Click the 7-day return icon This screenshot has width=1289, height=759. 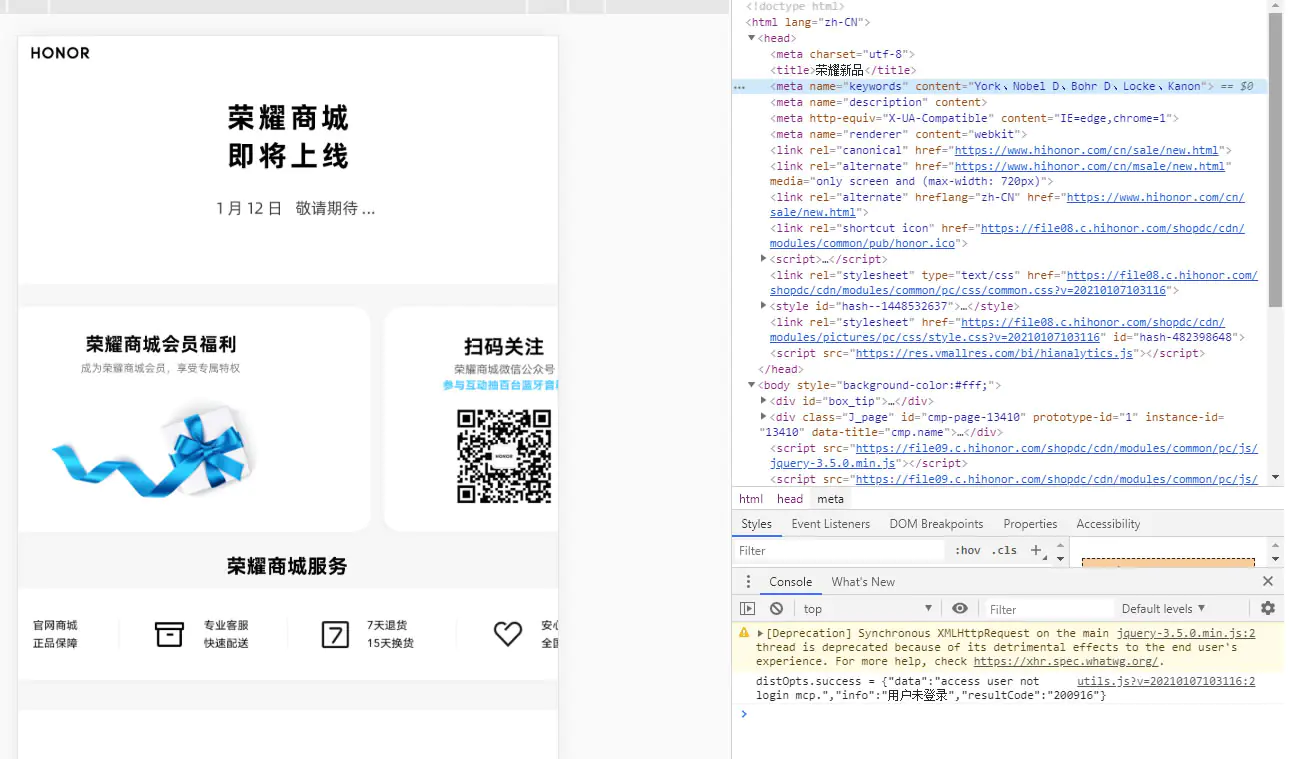(x=335, y=634)
